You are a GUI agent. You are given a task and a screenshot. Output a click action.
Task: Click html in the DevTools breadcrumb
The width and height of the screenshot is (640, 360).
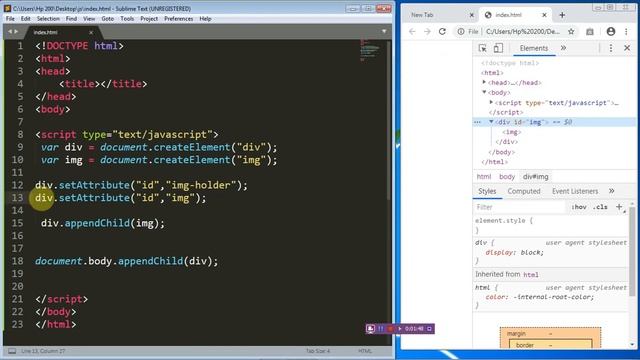(x=484, y=177)
